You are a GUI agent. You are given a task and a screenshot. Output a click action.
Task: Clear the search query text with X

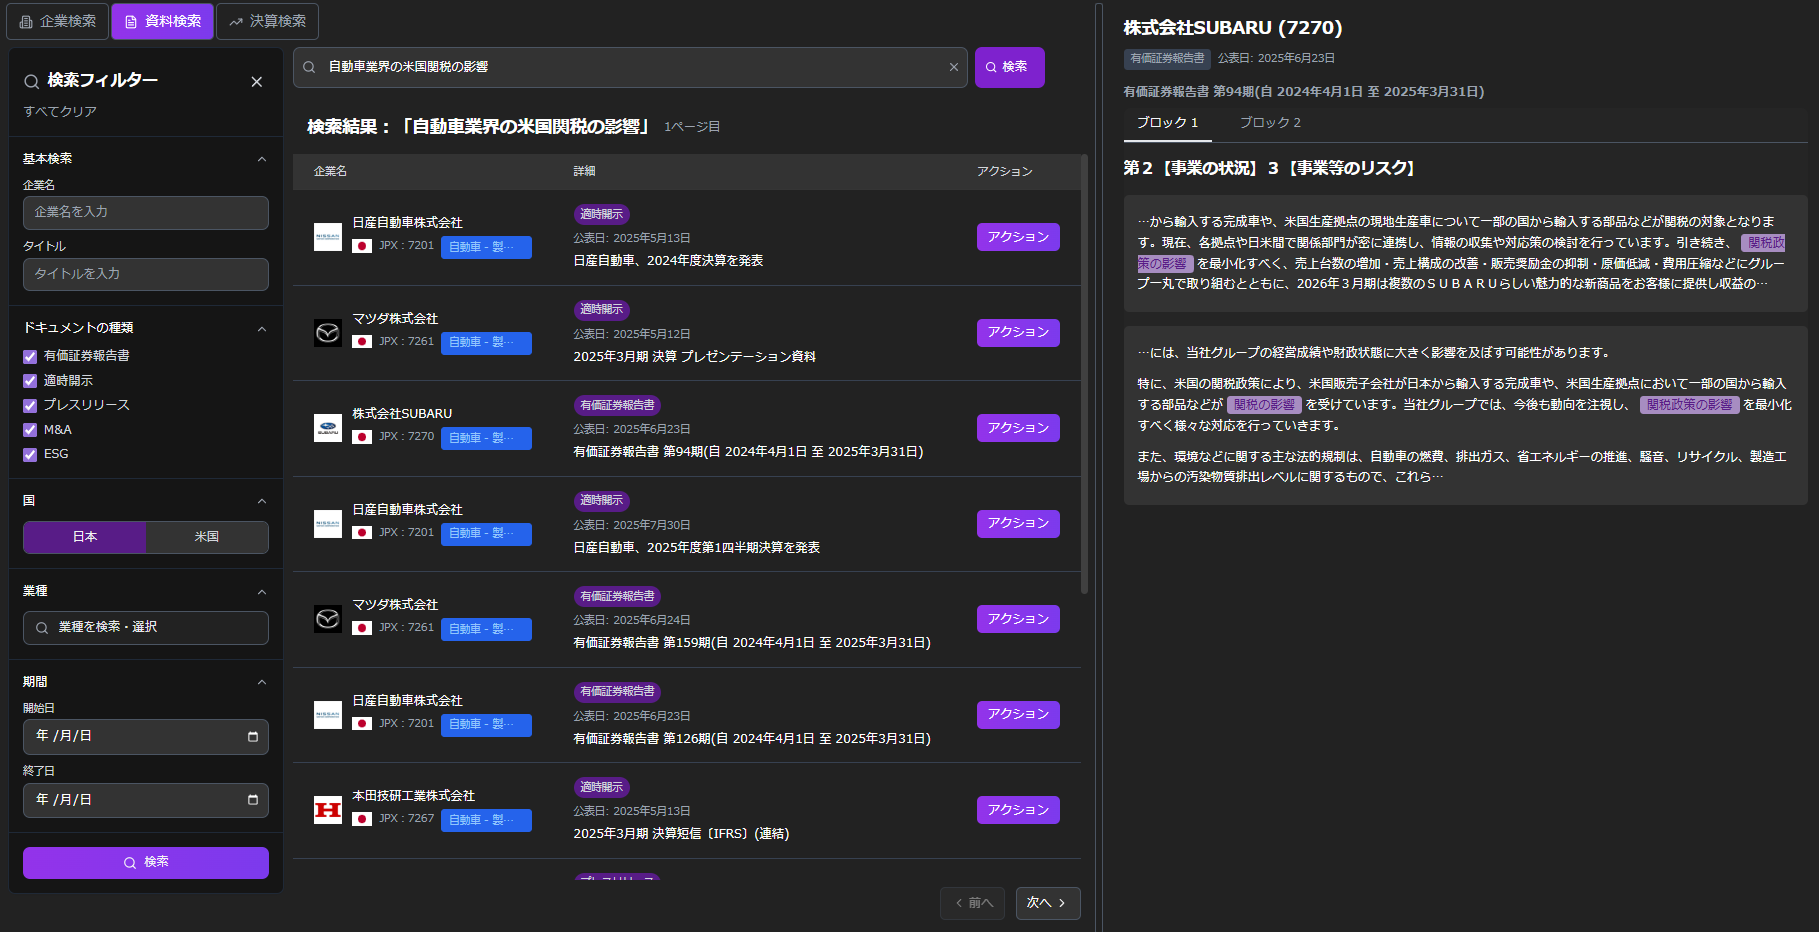point(954,67)
